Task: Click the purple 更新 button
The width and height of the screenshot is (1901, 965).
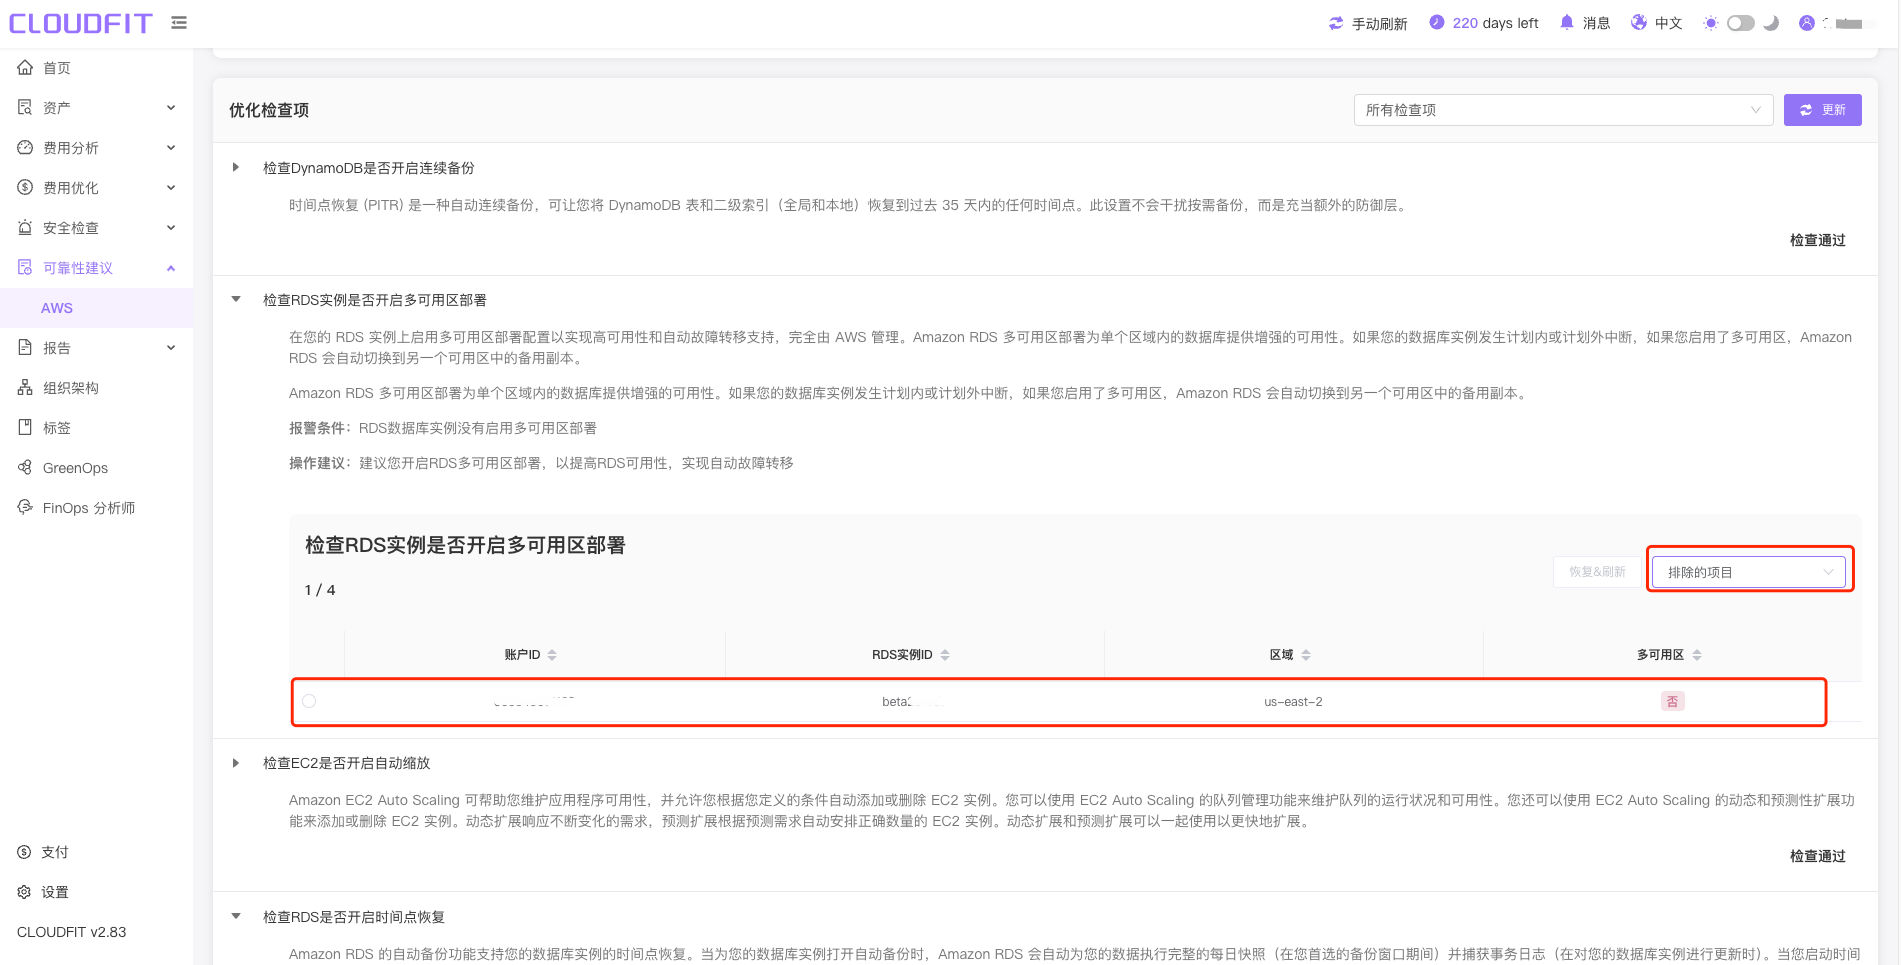Action: point(1822,110)
